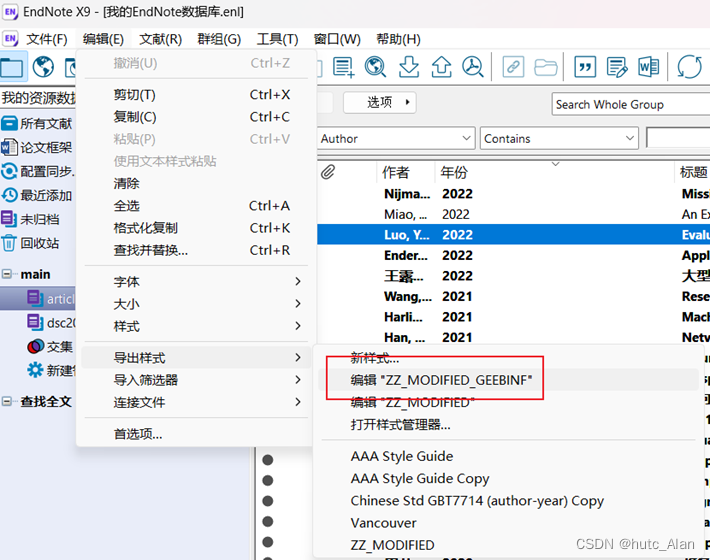
Task: Select the 交集 combined group set
Action: [50, 347]
